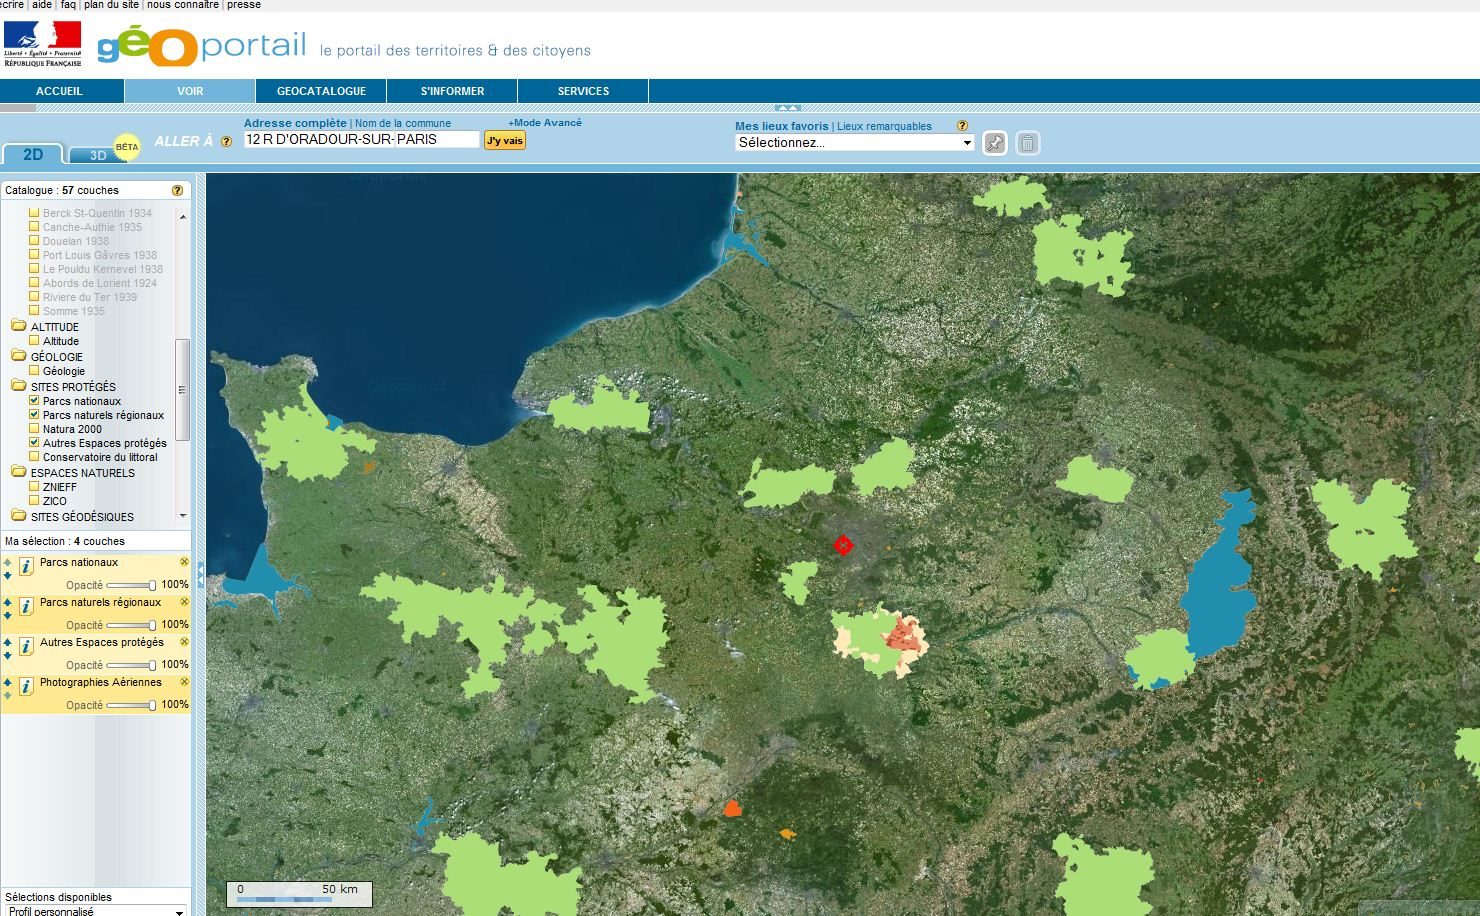Click the trash delete favorite icon

(x=1027, y=143)
